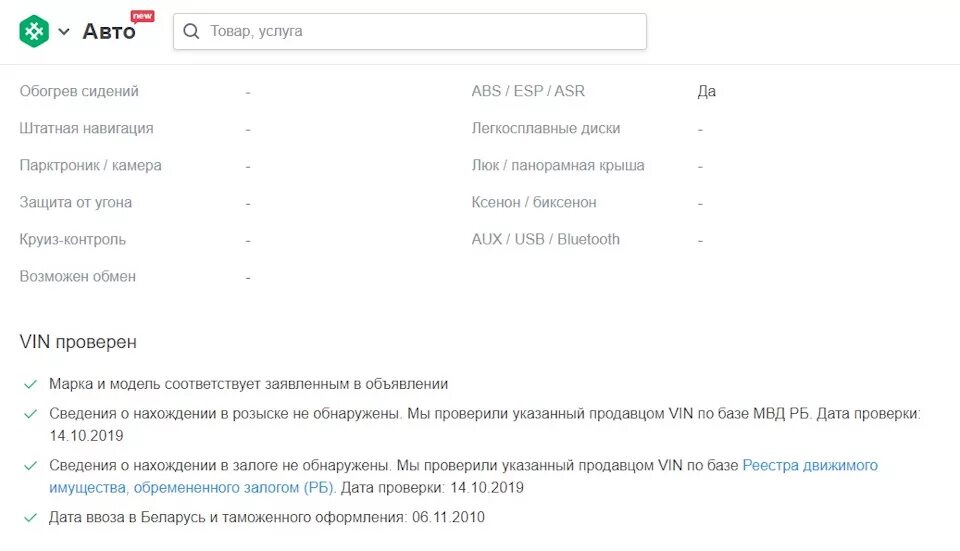Follow the обремененного залогом (РБ) link
Viewport: 960px width, 551px height.
(x=234, y=488)
